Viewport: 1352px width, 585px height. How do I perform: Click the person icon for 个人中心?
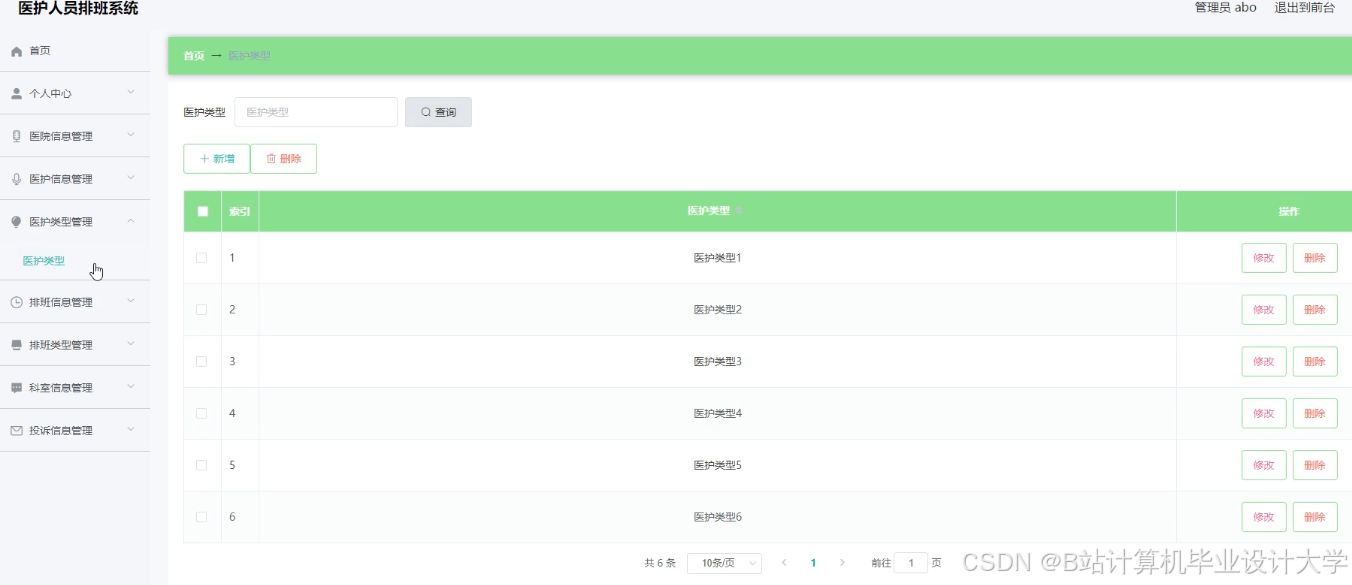pos(16,94)
